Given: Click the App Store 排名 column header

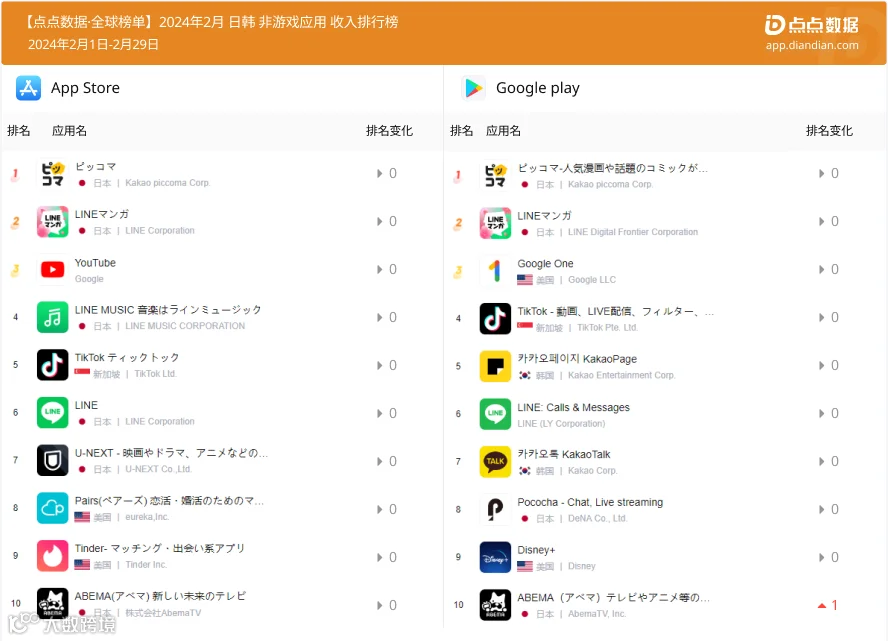Looking at the screenshot, I should click(x=19, y=131).
